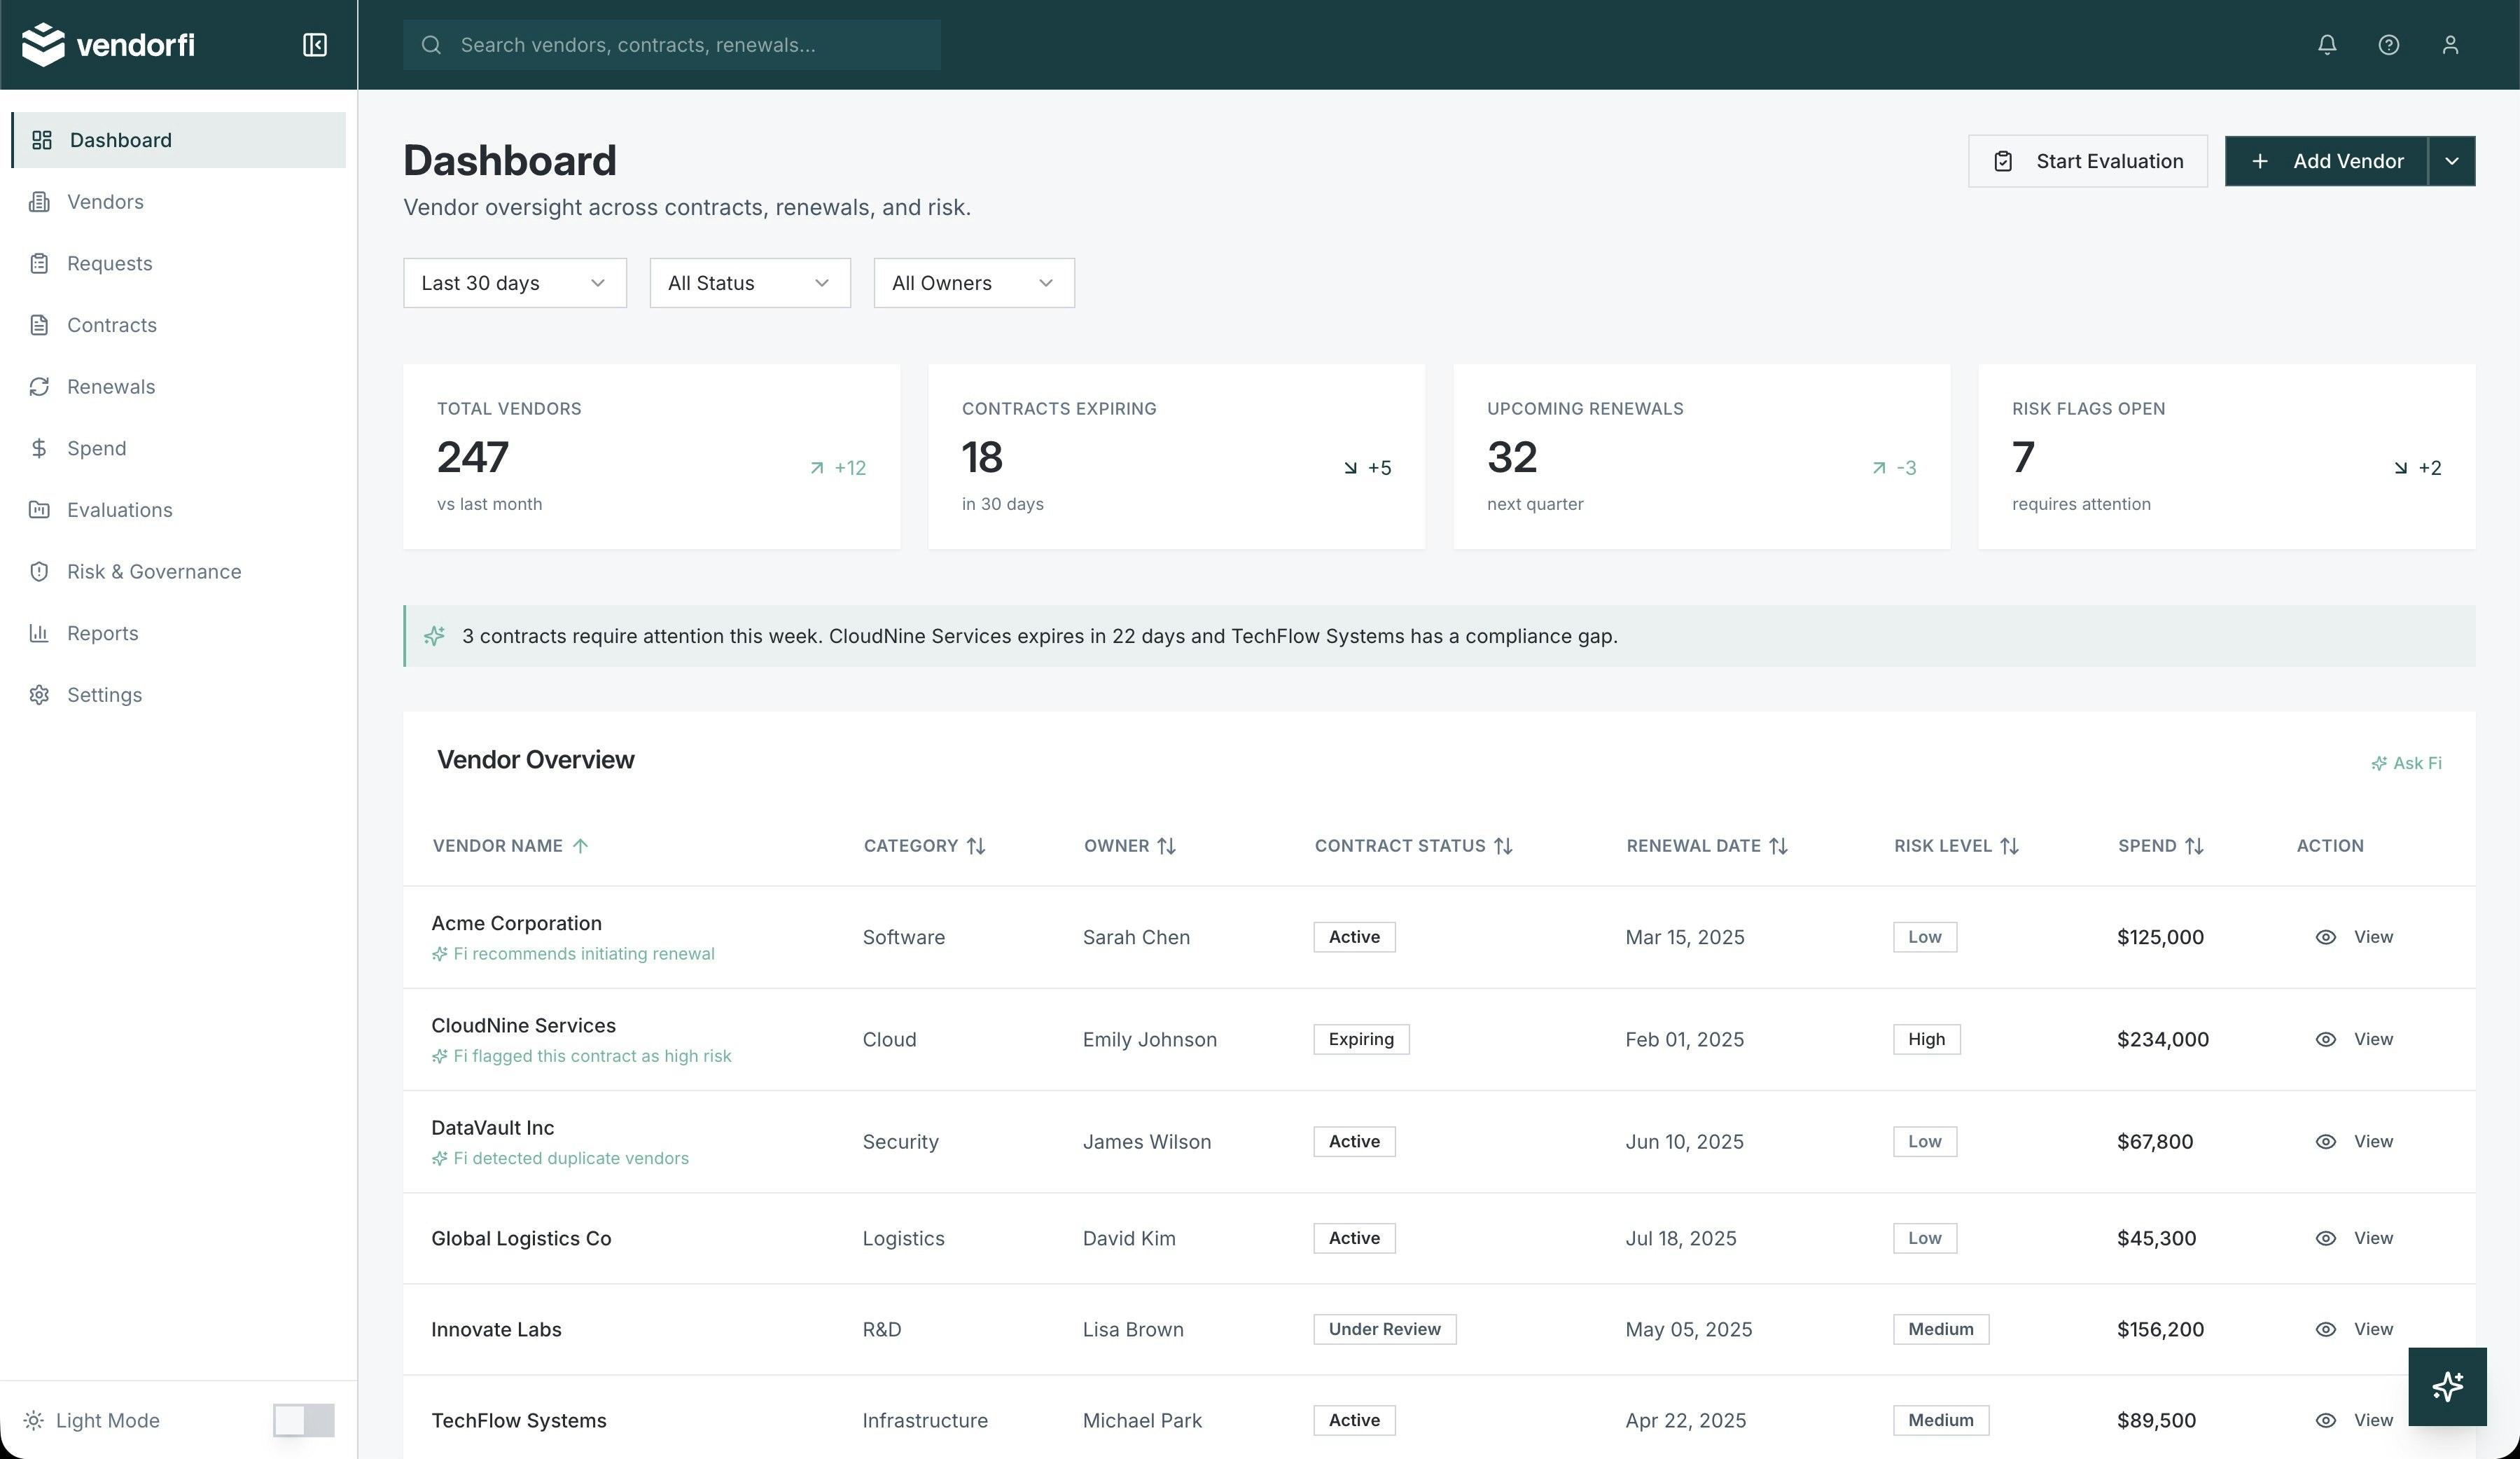
Task: Open the floating Fi assistant sparkle button
Action: (2446, 1386)
